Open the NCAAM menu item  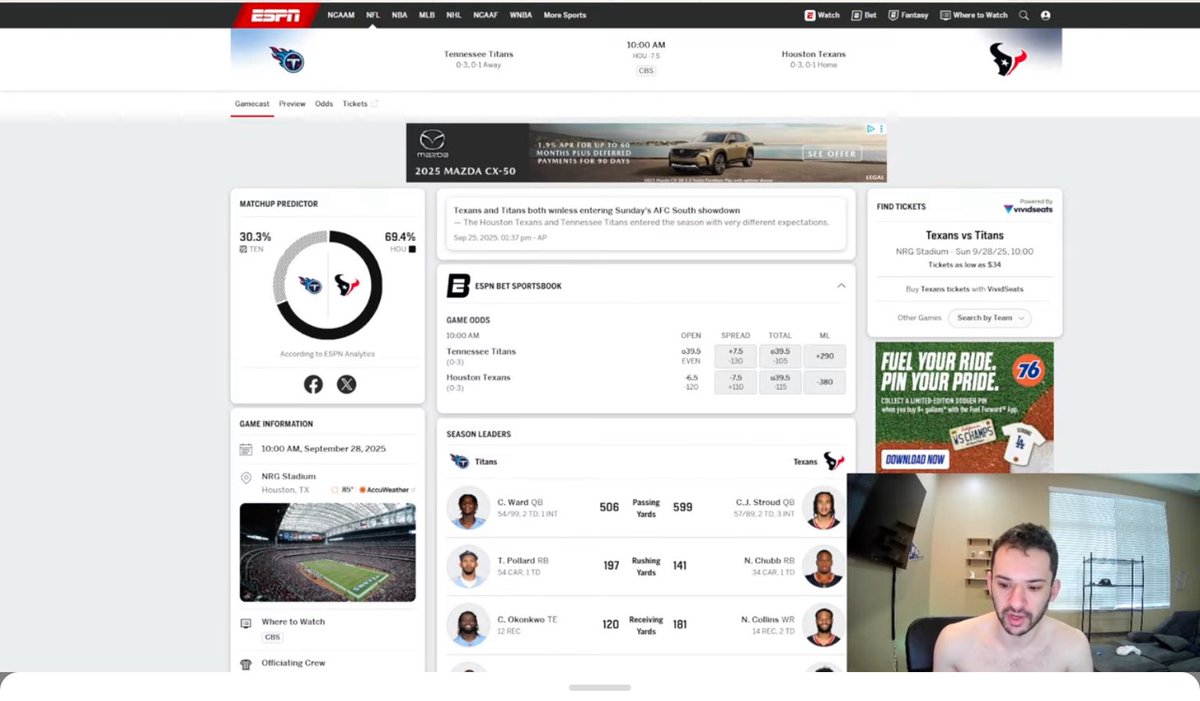(x=341, y=15)
